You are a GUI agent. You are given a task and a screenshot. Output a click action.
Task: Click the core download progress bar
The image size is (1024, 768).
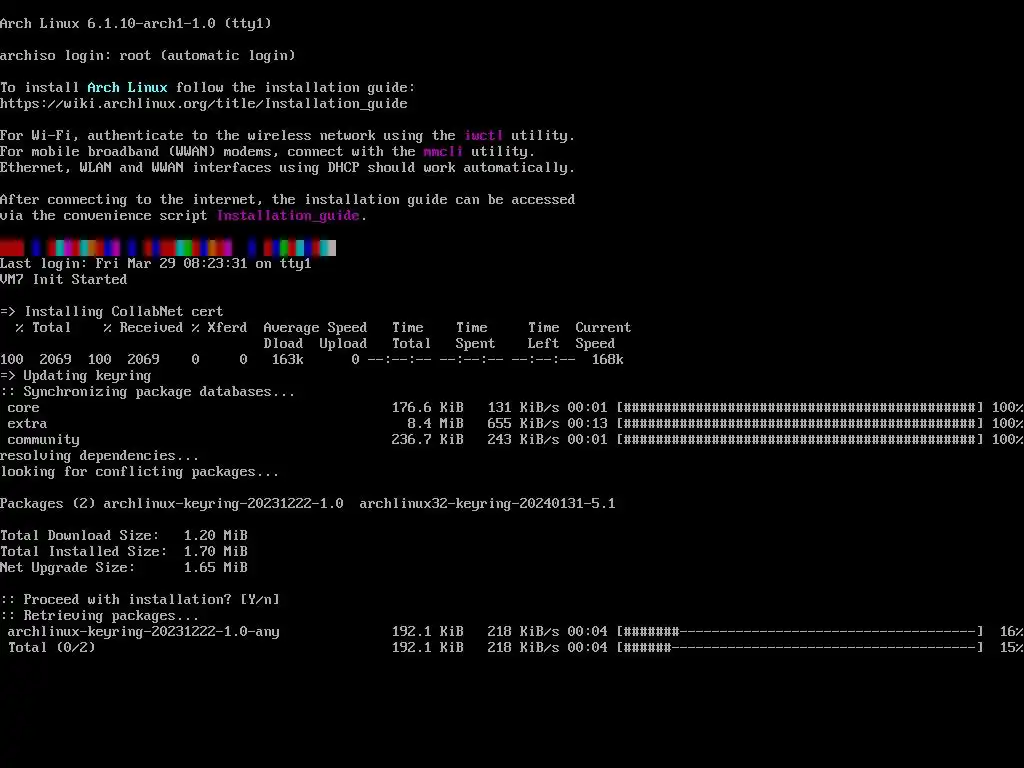pyautogui.click(x=800, y=408)
